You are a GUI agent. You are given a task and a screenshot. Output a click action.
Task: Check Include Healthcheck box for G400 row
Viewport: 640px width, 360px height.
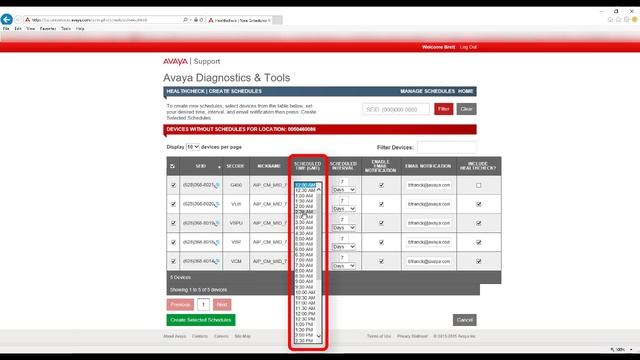coord(479,185)
